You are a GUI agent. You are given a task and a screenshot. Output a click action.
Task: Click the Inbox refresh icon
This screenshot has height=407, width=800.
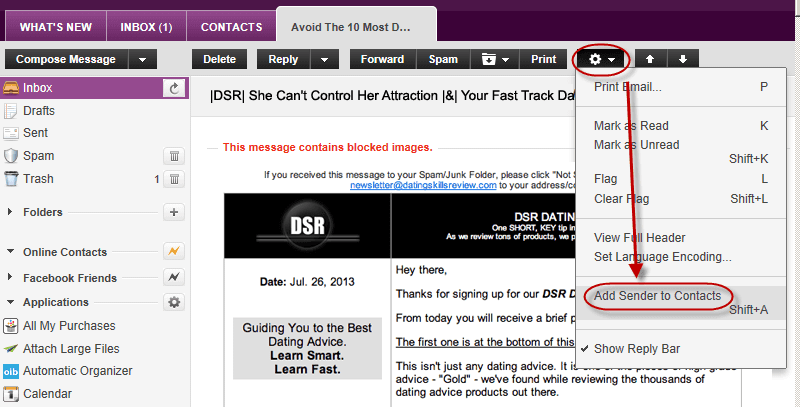pos(175,88)
